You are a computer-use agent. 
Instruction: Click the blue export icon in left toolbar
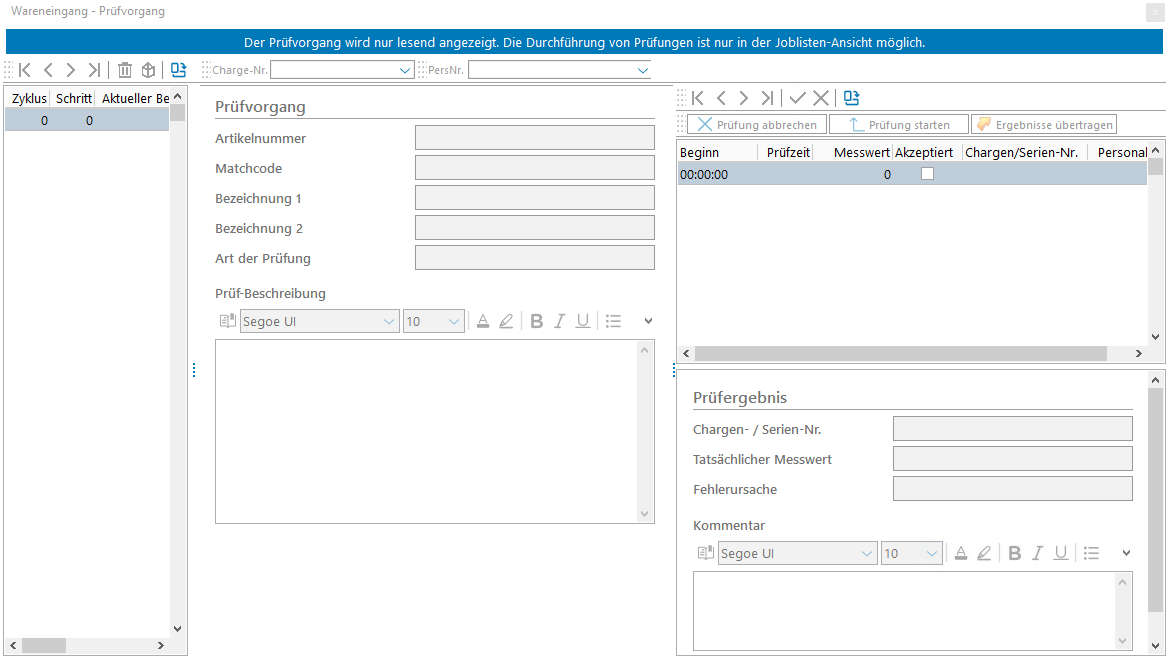pyautogui.click(x=178, y=70)
